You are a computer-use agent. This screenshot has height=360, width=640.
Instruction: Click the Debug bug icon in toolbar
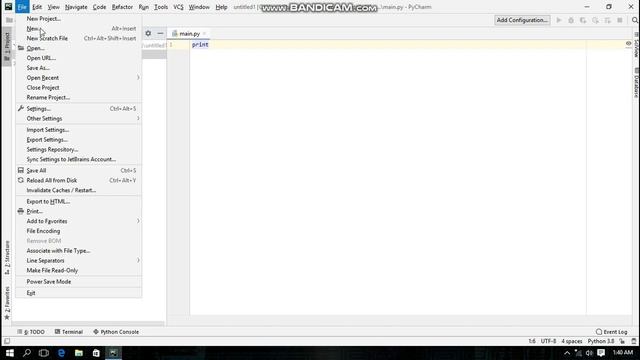pos(571,20)
